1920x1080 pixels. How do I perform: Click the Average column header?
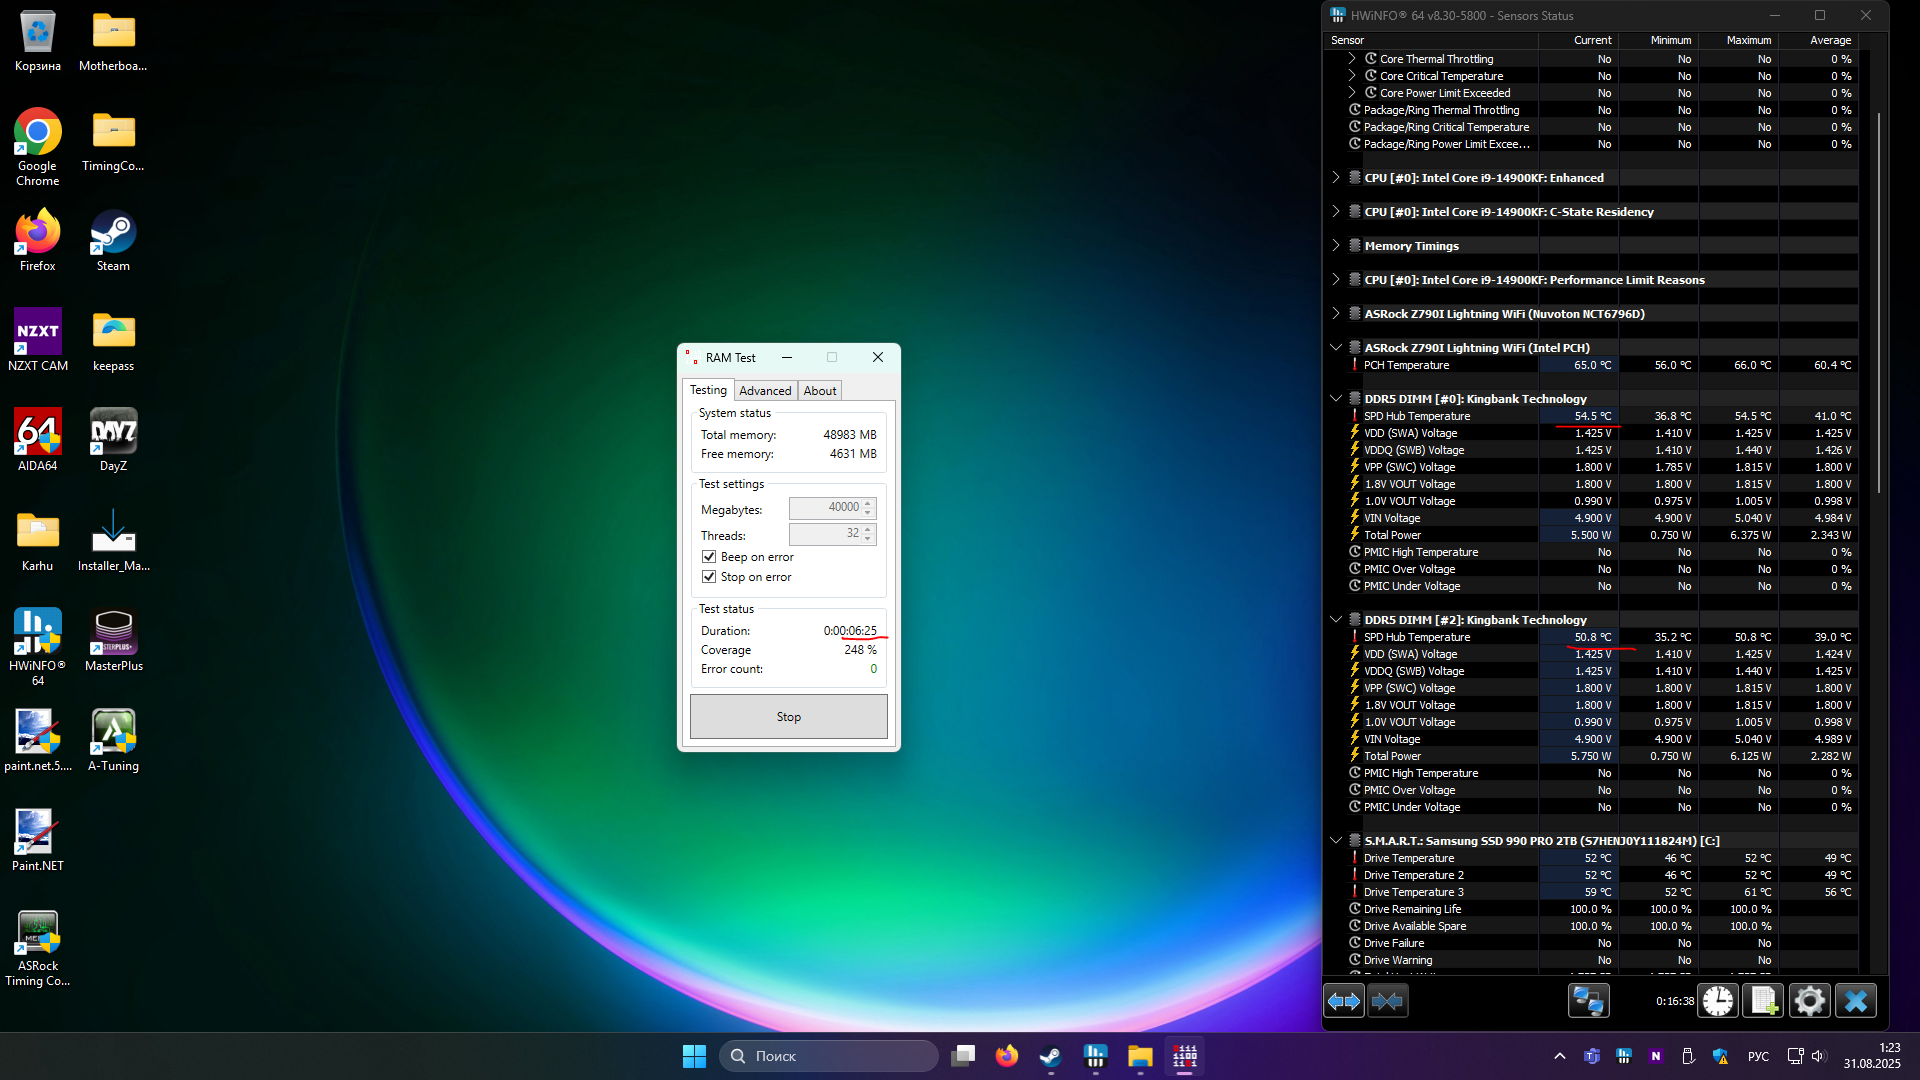coord(1818,40)
